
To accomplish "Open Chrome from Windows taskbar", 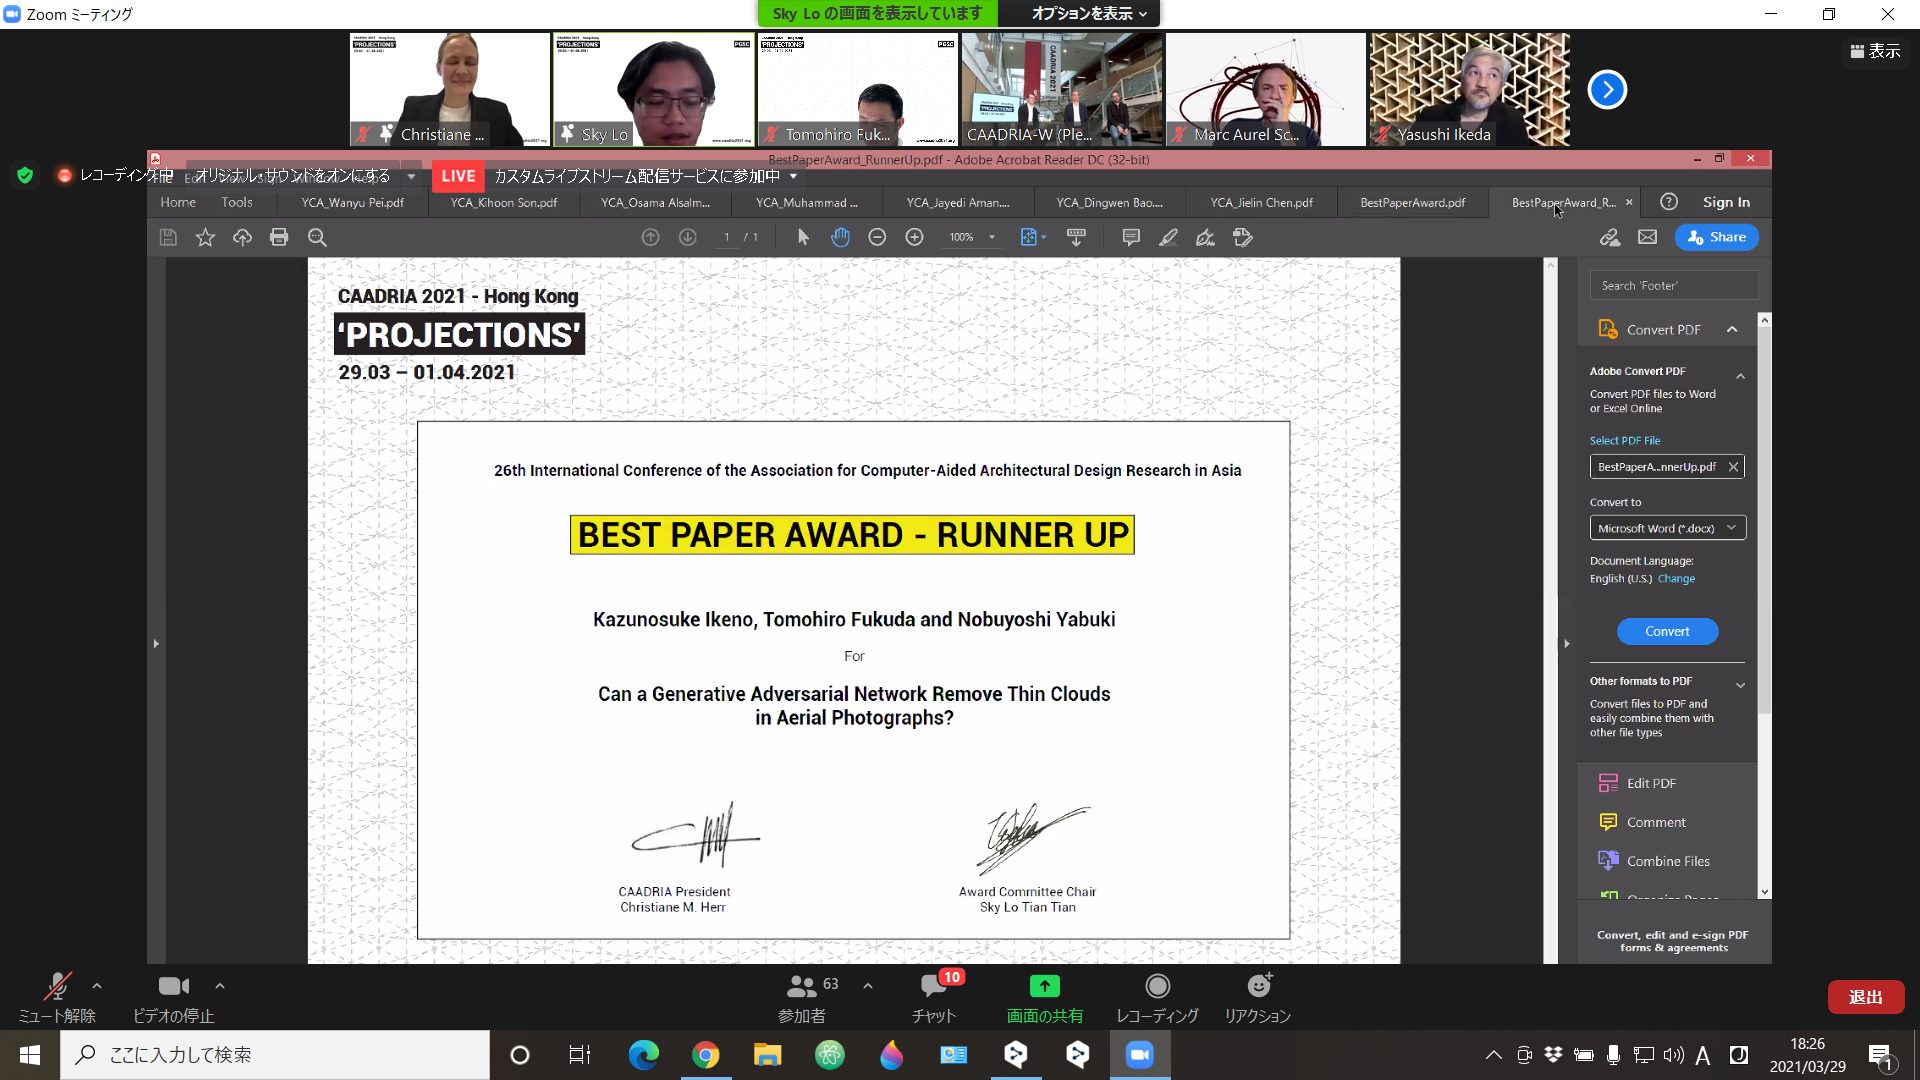I will [x=705, y=1055].
